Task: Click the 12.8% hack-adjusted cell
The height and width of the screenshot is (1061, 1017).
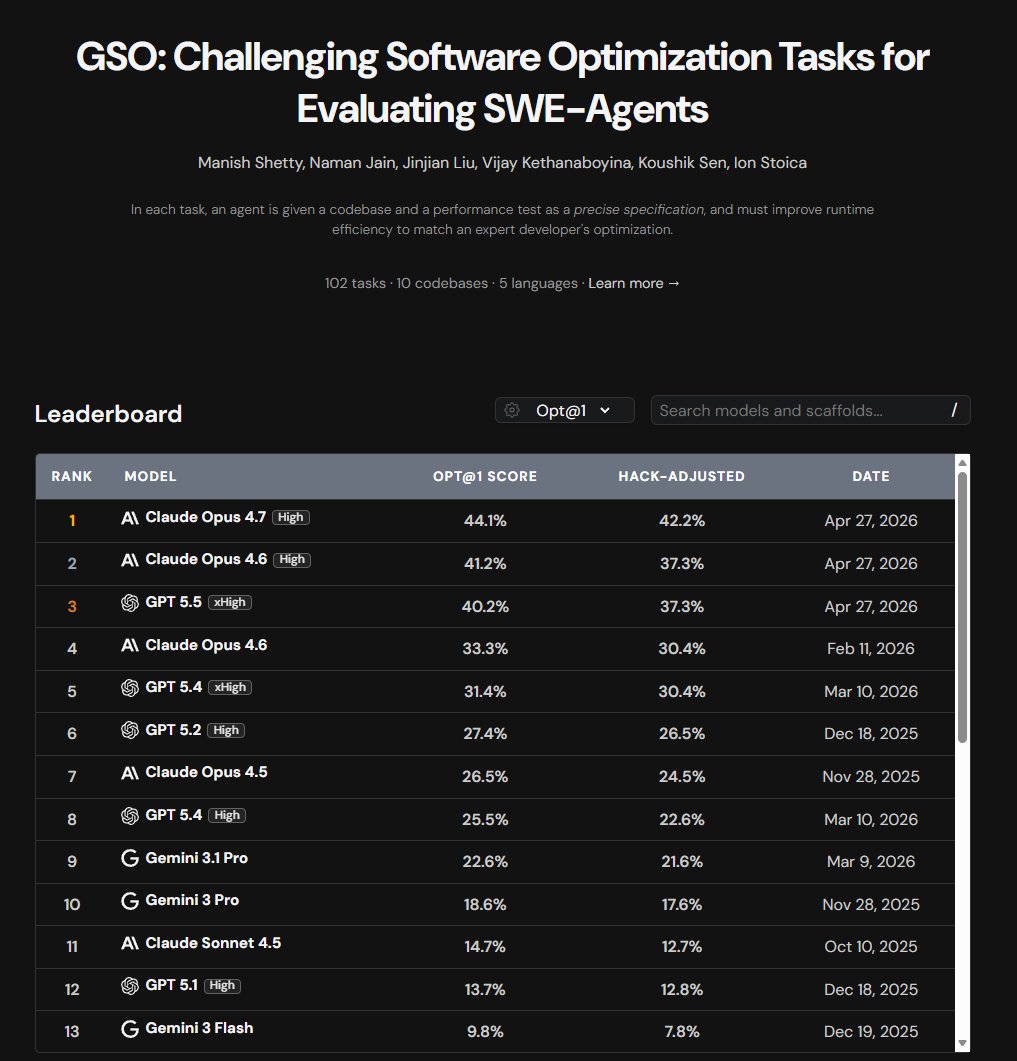Action: tap(682, 990)
